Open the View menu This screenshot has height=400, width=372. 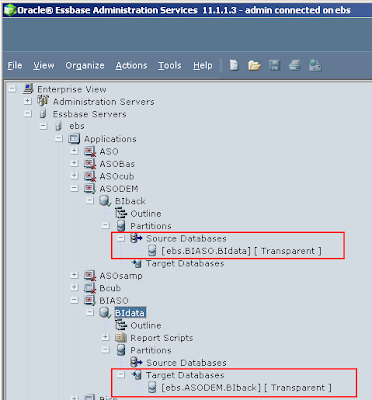coord(44,65)
